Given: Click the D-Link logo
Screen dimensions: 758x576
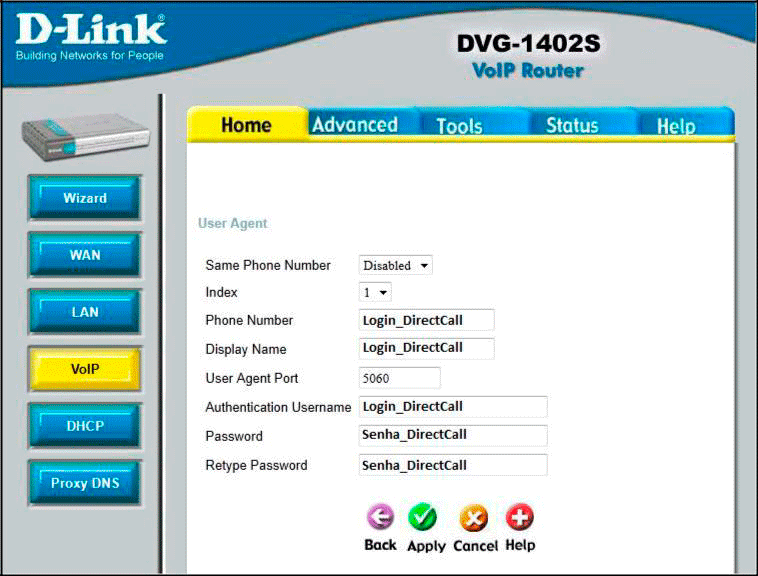Looking at the screenshot, I should (x=90, y=38).
